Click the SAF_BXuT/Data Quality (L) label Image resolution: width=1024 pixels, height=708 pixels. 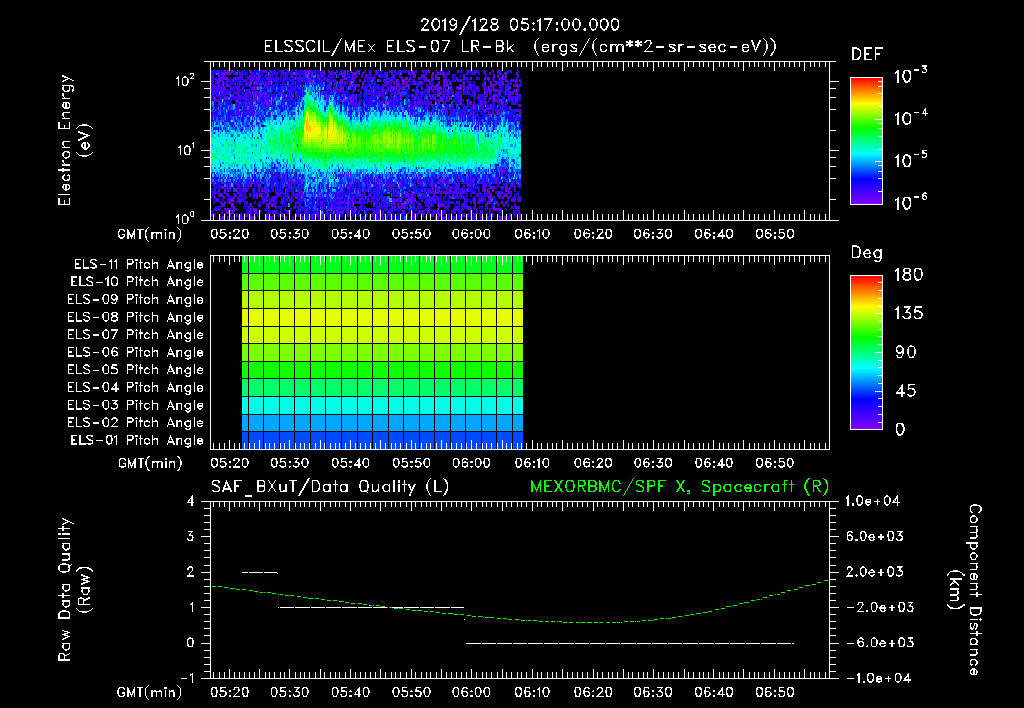(x=330, y=487)
